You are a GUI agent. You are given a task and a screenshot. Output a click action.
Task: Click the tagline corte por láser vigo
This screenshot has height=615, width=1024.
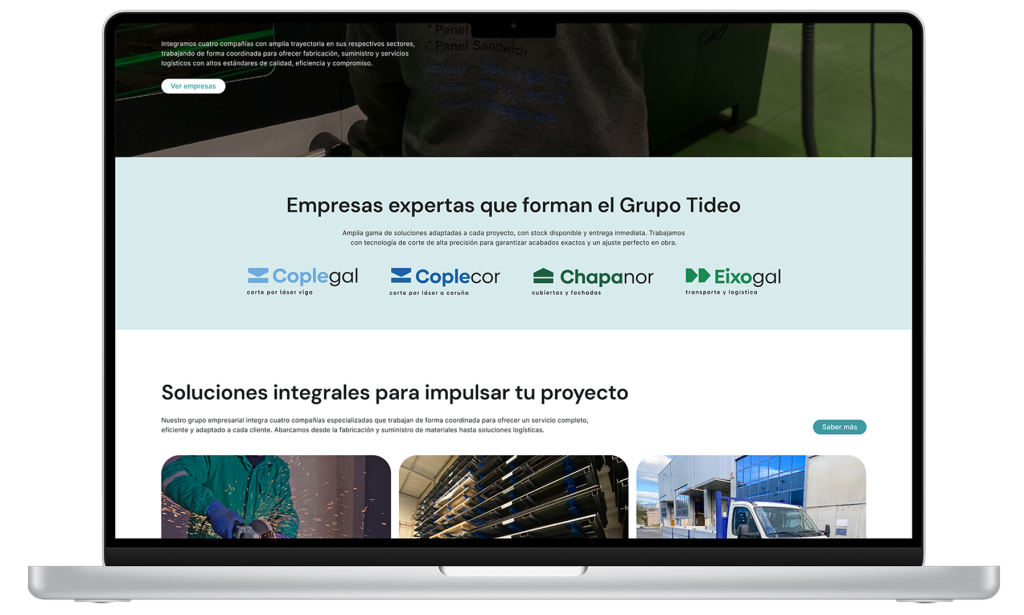(280, 292)
